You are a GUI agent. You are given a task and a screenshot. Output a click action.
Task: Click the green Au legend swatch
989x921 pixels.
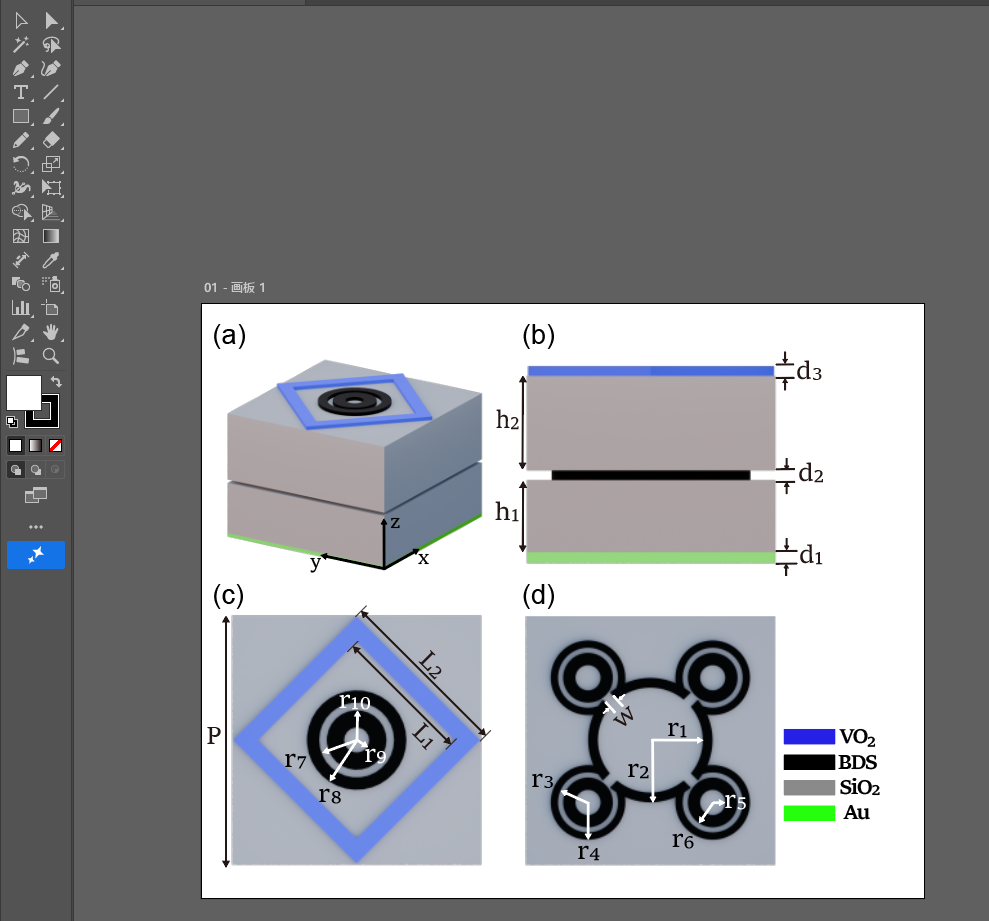pyautogui.click(x=809, y=813)
